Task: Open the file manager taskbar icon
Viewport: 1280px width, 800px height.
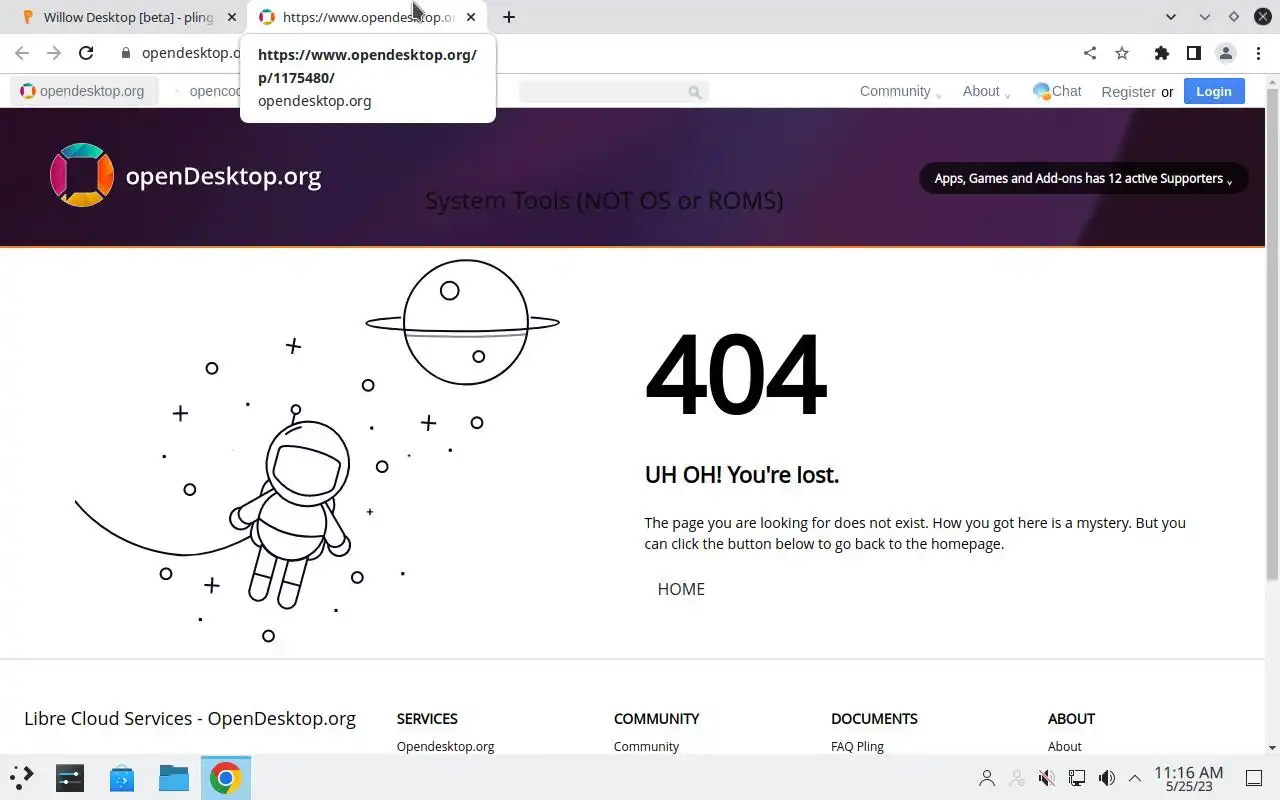Action: pyautogui.click(x=174, y=778)
